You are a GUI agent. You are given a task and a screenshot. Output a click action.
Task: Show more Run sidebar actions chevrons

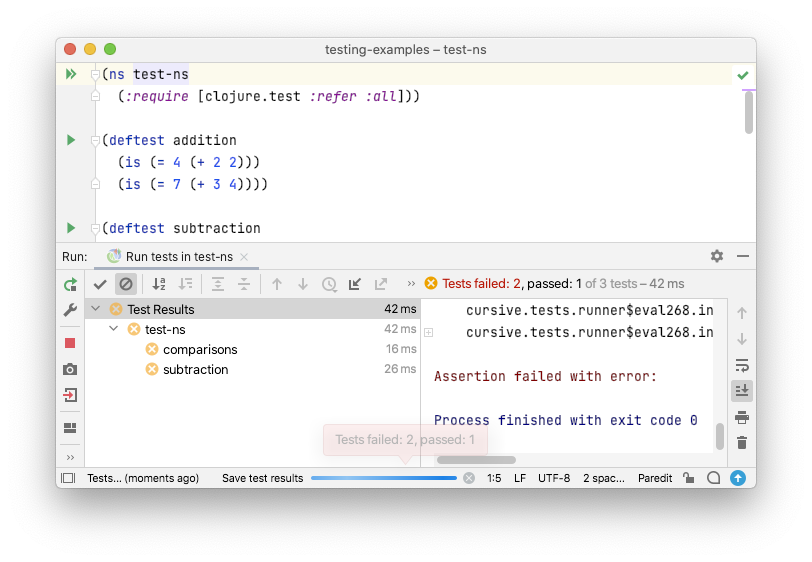[70, 457]
